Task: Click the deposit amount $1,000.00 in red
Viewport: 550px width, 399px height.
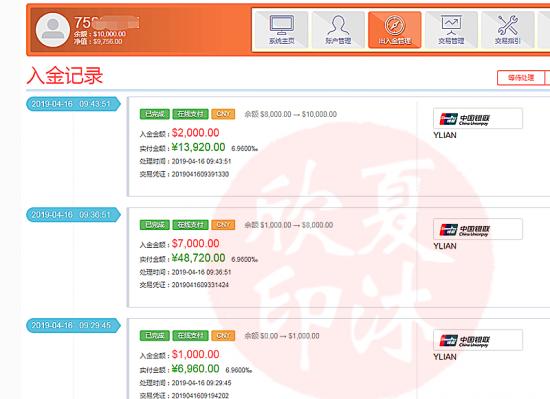Action: (195, 354)
